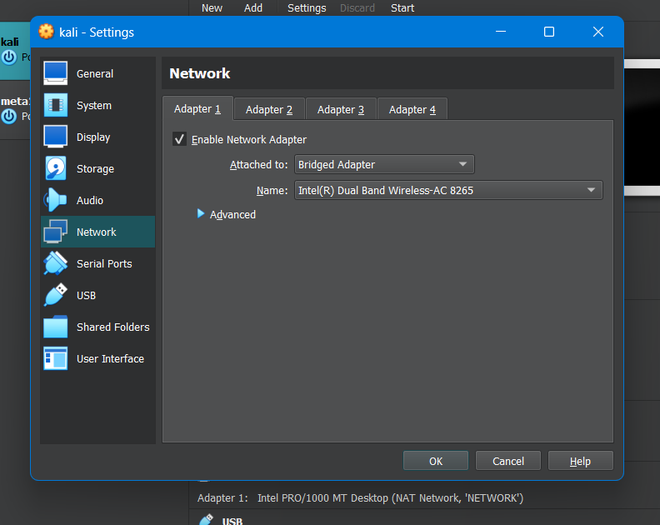Screen dimensions: 660x525
Task: Select the Shared Folders icon
Action: click(x=56, y=327)
